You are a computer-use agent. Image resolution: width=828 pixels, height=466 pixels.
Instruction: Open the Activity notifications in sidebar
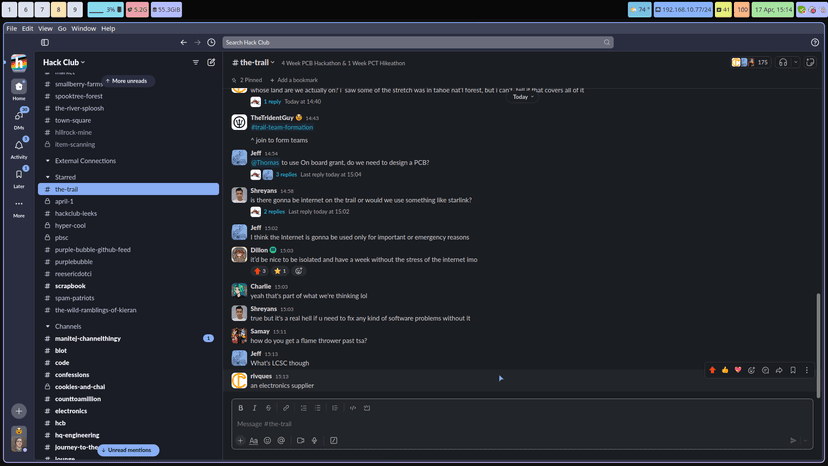19,147
